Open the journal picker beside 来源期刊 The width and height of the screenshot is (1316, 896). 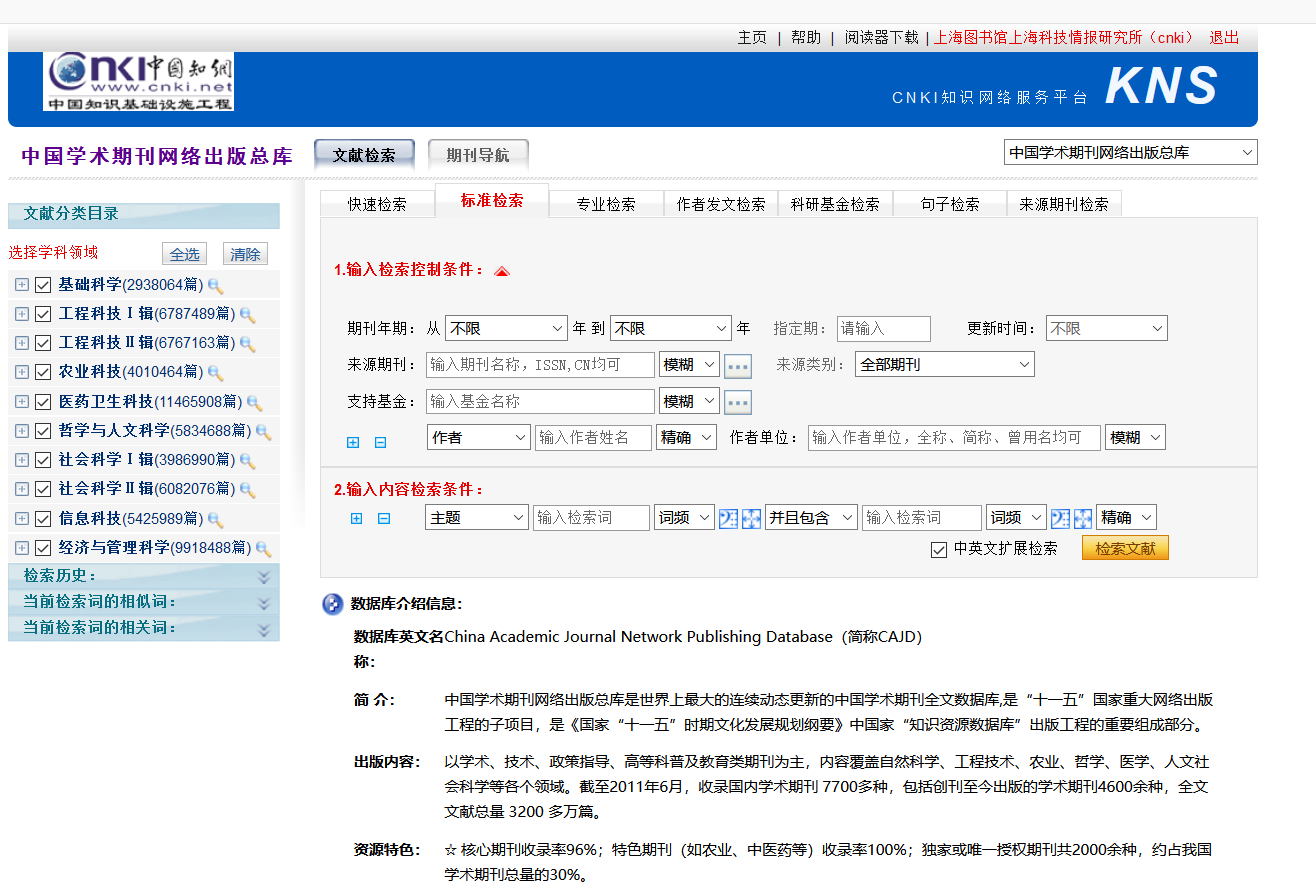click(x=738, y=366)
